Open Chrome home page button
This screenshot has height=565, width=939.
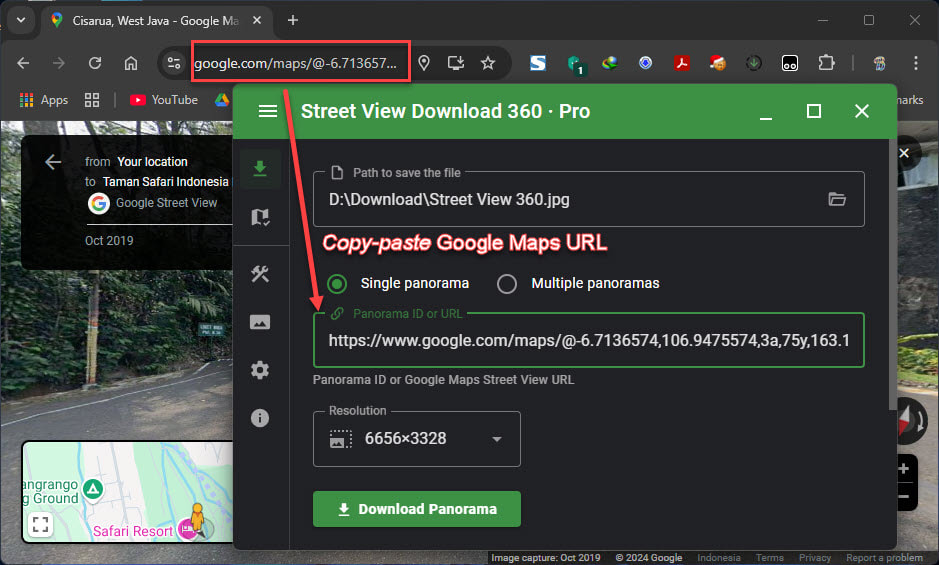(x=131, y=63)
